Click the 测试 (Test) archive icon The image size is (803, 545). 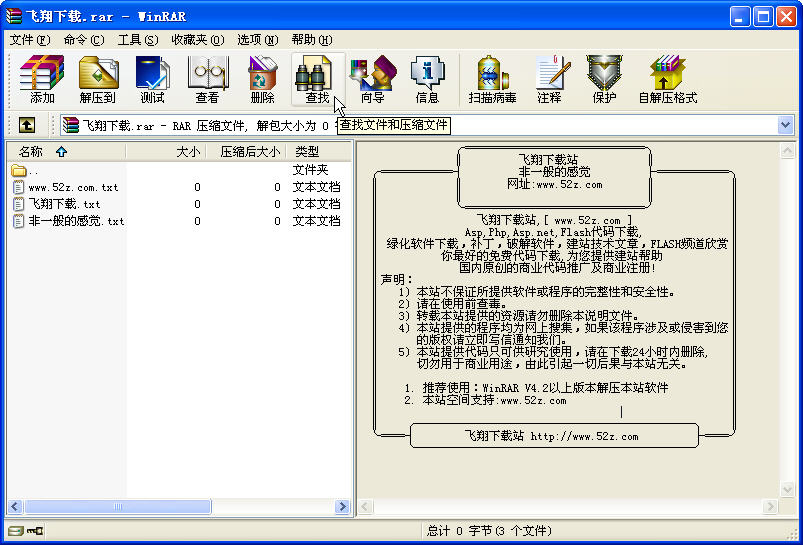(152, 79)
